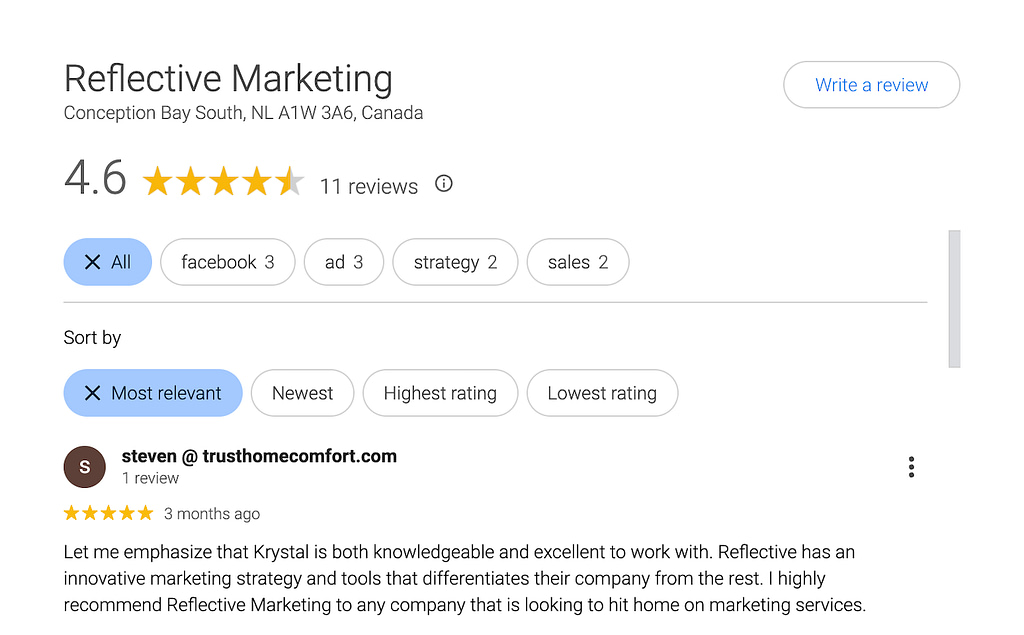Deselect the All reviews filter
Viewport: 1024px width, 635px height.
107,261
